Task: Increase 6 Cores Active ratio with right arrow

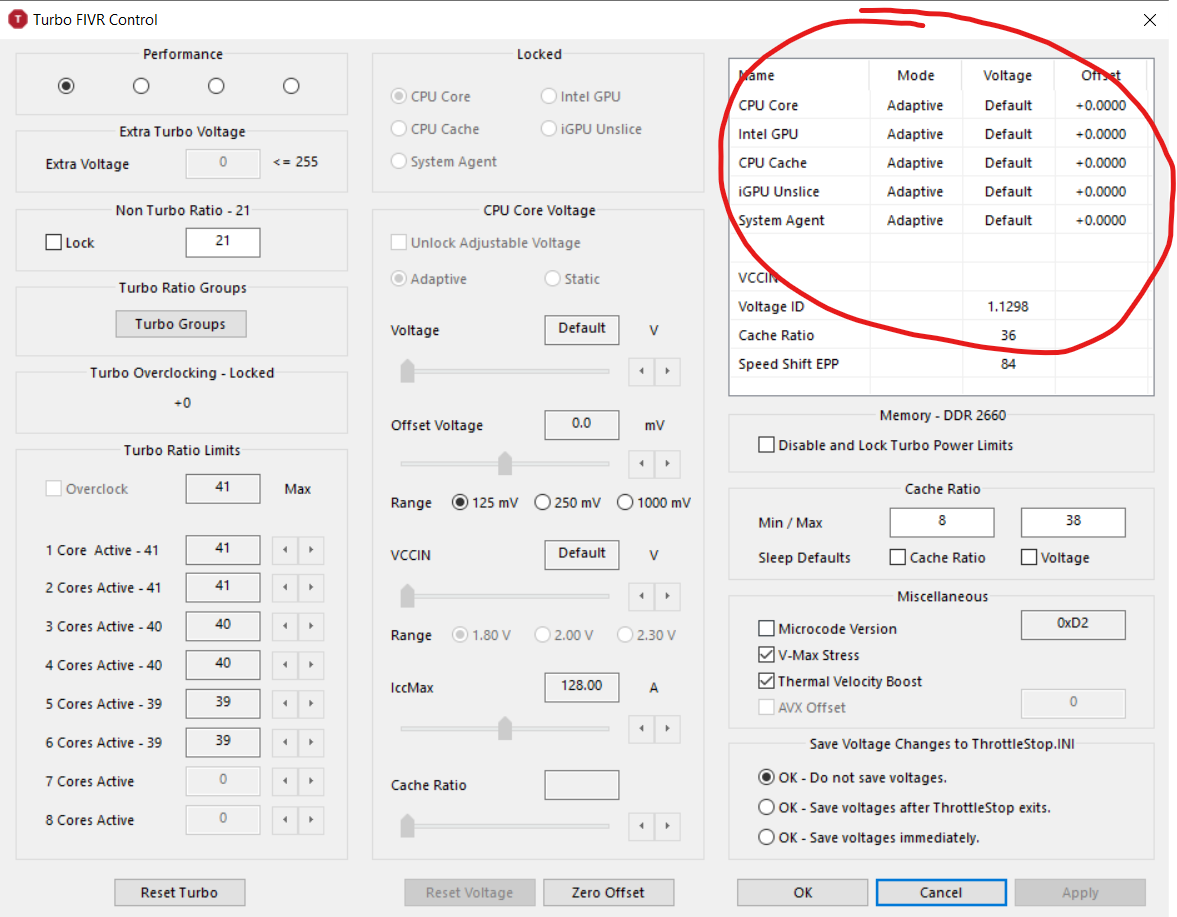Action: [x=311, y=742]
